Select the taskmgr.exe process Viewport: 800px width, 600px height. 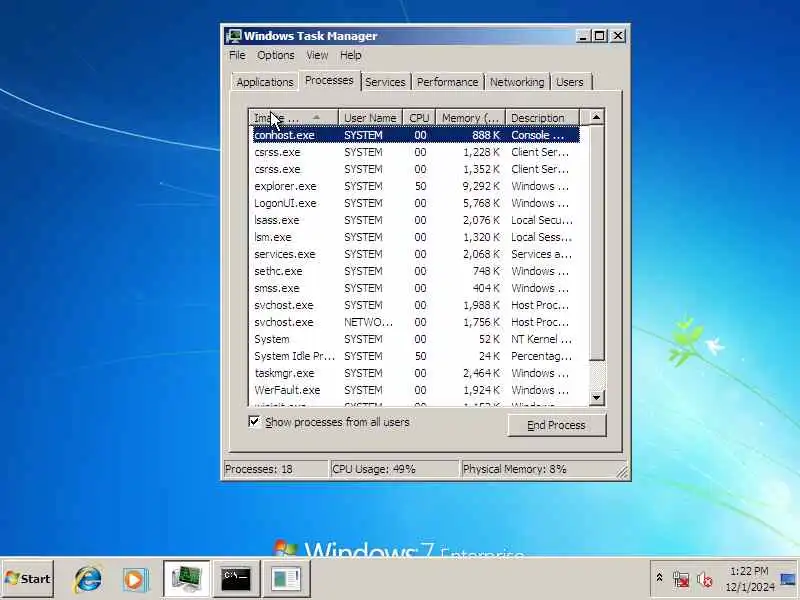416,373
